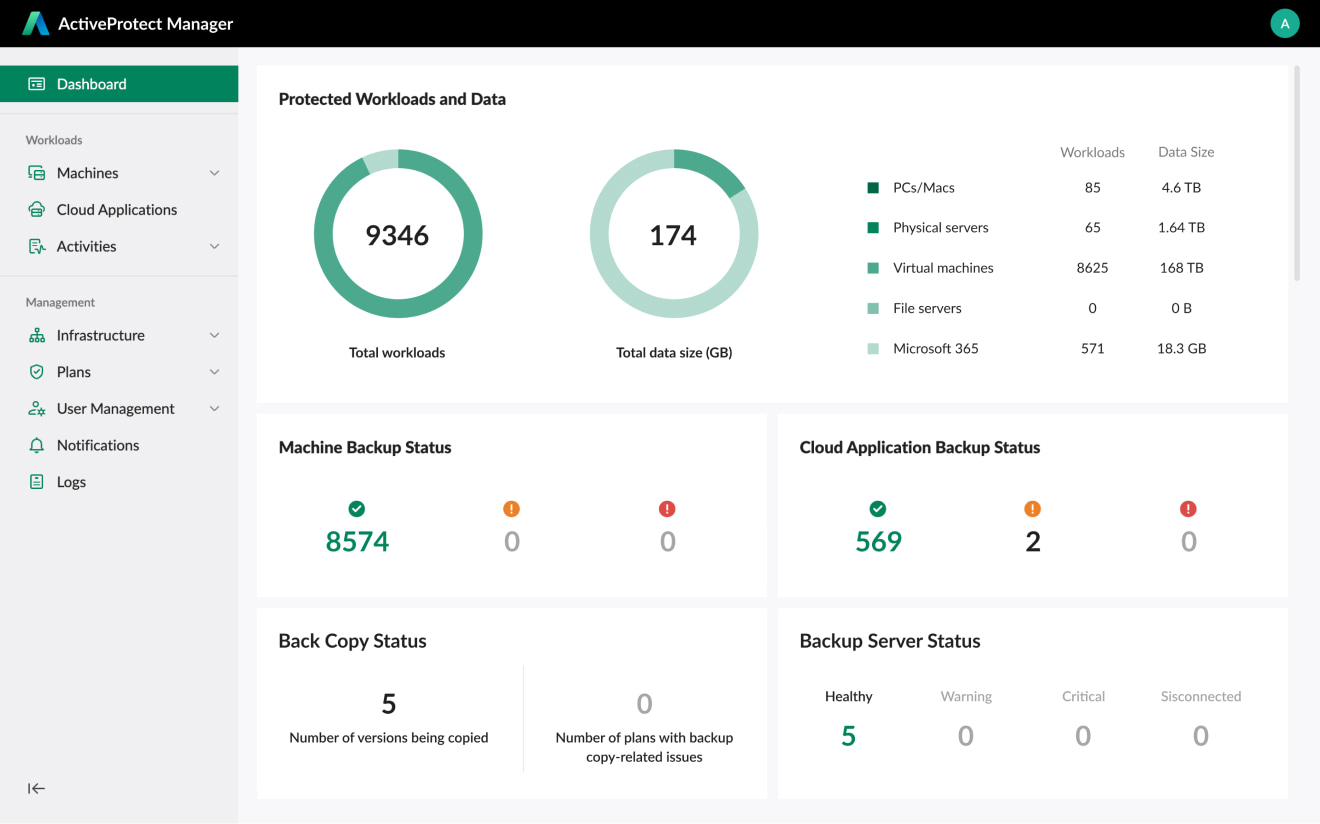
Task: Expand the Plans submenu chevron
Action: (x=214, y=371)
